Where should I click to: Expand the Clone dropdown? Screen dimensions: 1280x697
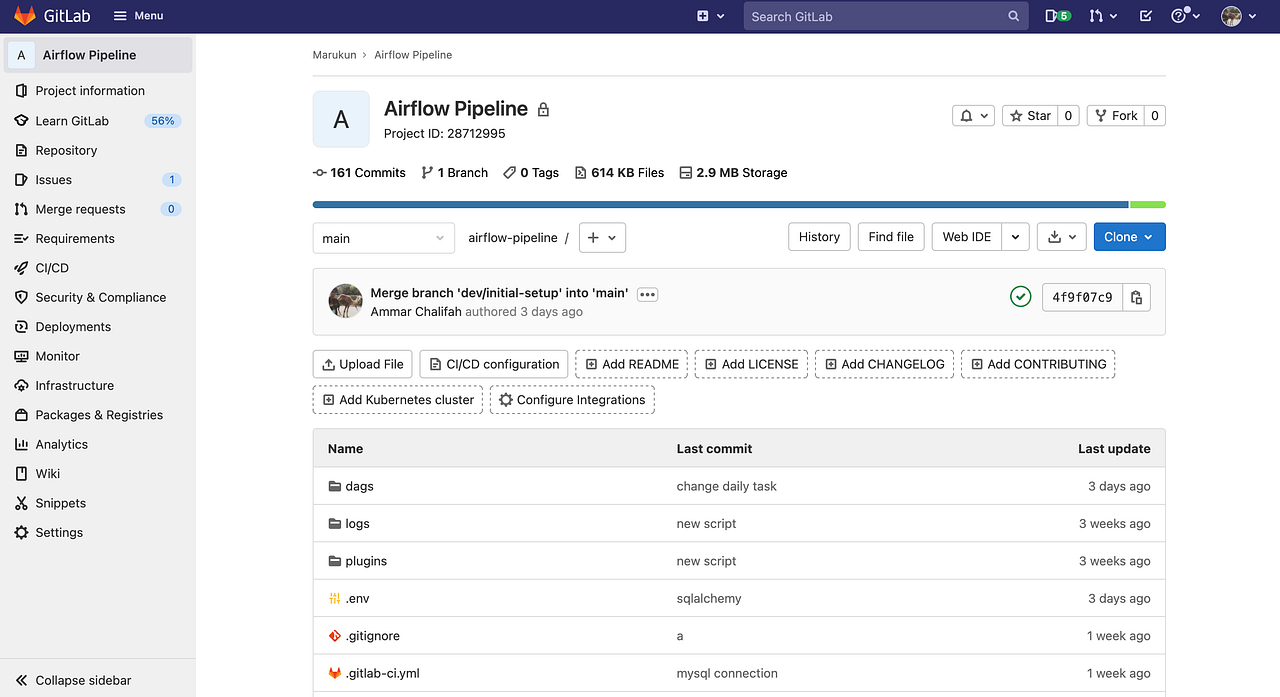point(1129,237)
